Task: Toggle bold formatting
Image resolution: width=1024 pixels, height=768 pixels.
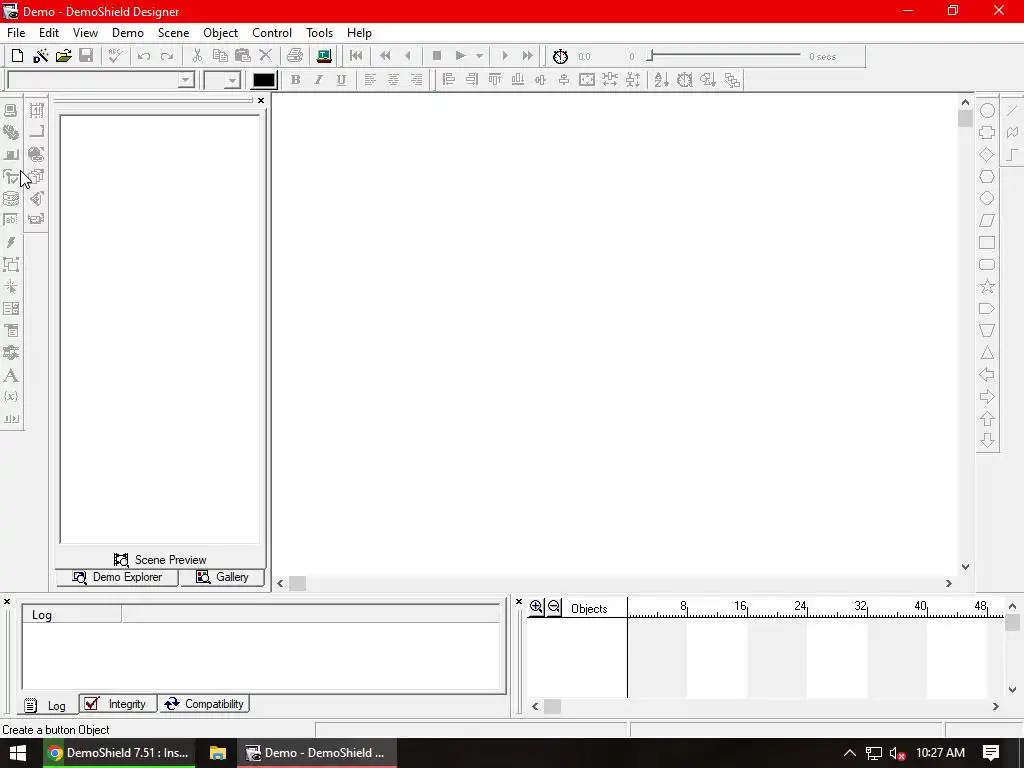Action: click(x=295, y=80)
